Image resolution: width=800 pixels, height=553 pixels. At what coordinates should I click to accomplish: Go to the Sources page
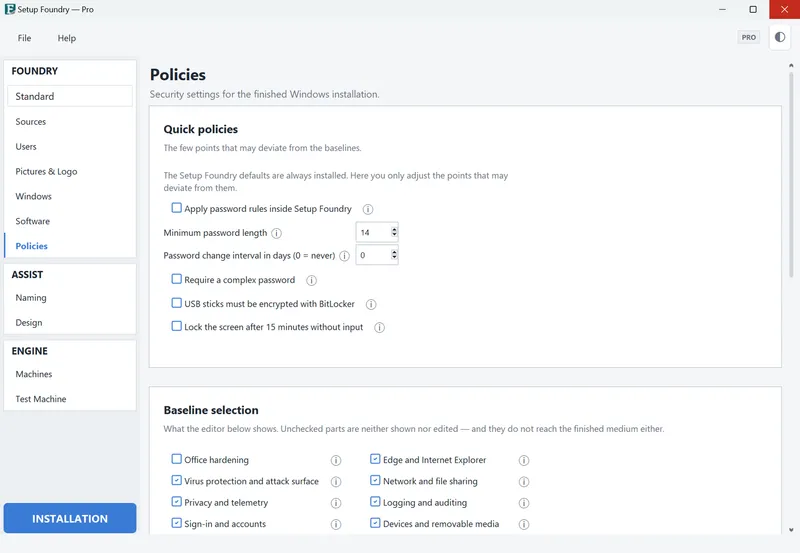tap(70, 122)
